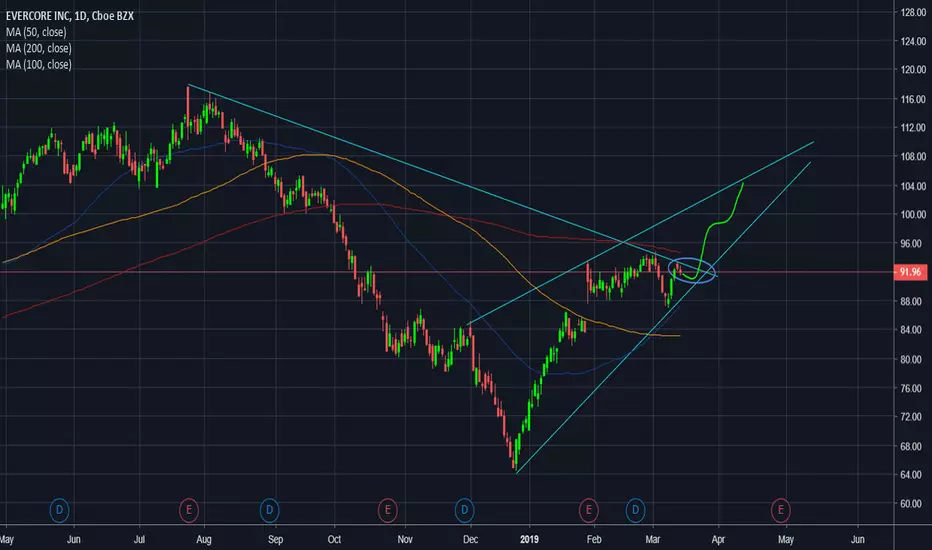932x550 pixels.
Task: Click the 112.00 price axis label
Action: pyautogui.click(x=913, y=127)
